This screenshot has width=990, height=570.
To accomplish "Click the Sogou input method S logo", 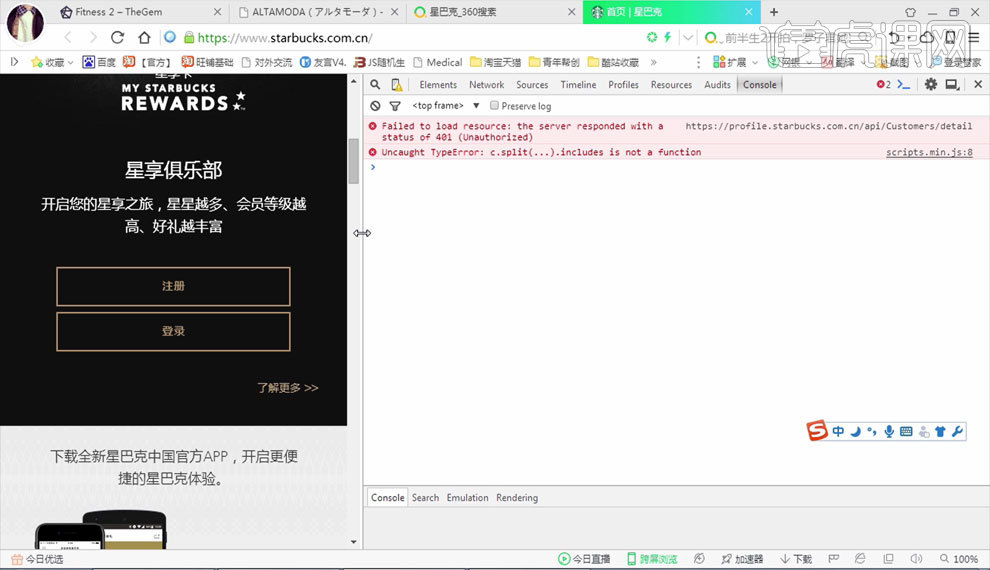I will point(817,430).
